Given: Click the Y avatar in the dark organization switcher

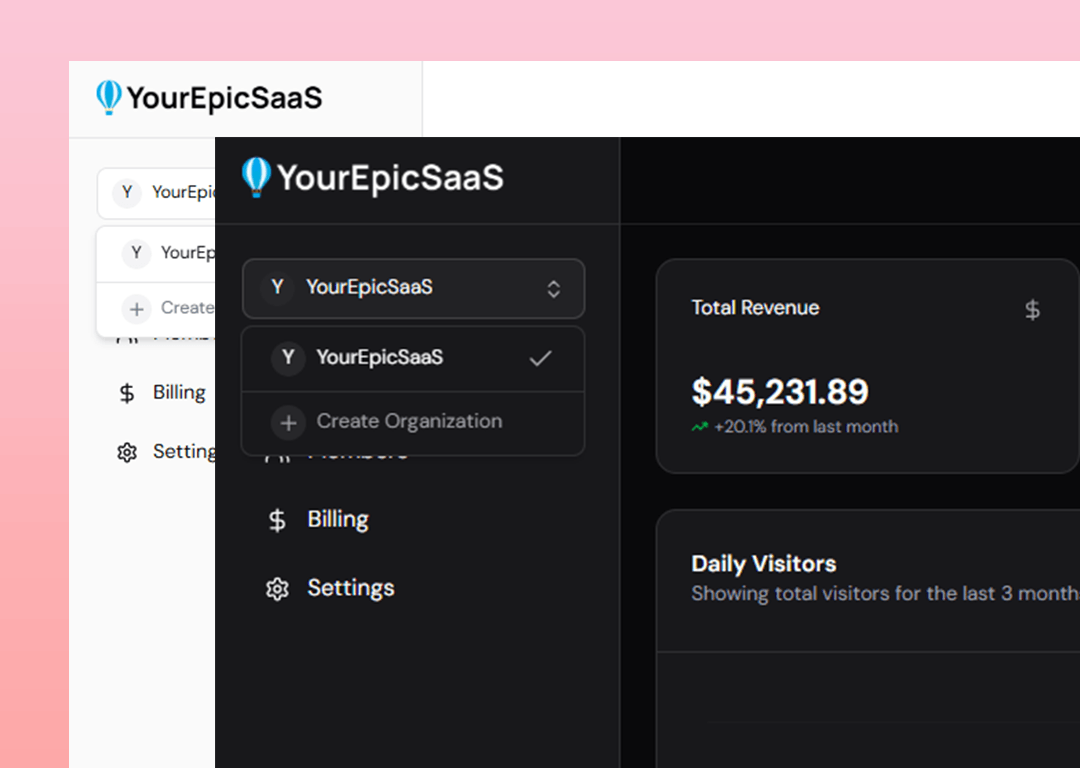Looking at the screenshot, I should pos(277,288).
